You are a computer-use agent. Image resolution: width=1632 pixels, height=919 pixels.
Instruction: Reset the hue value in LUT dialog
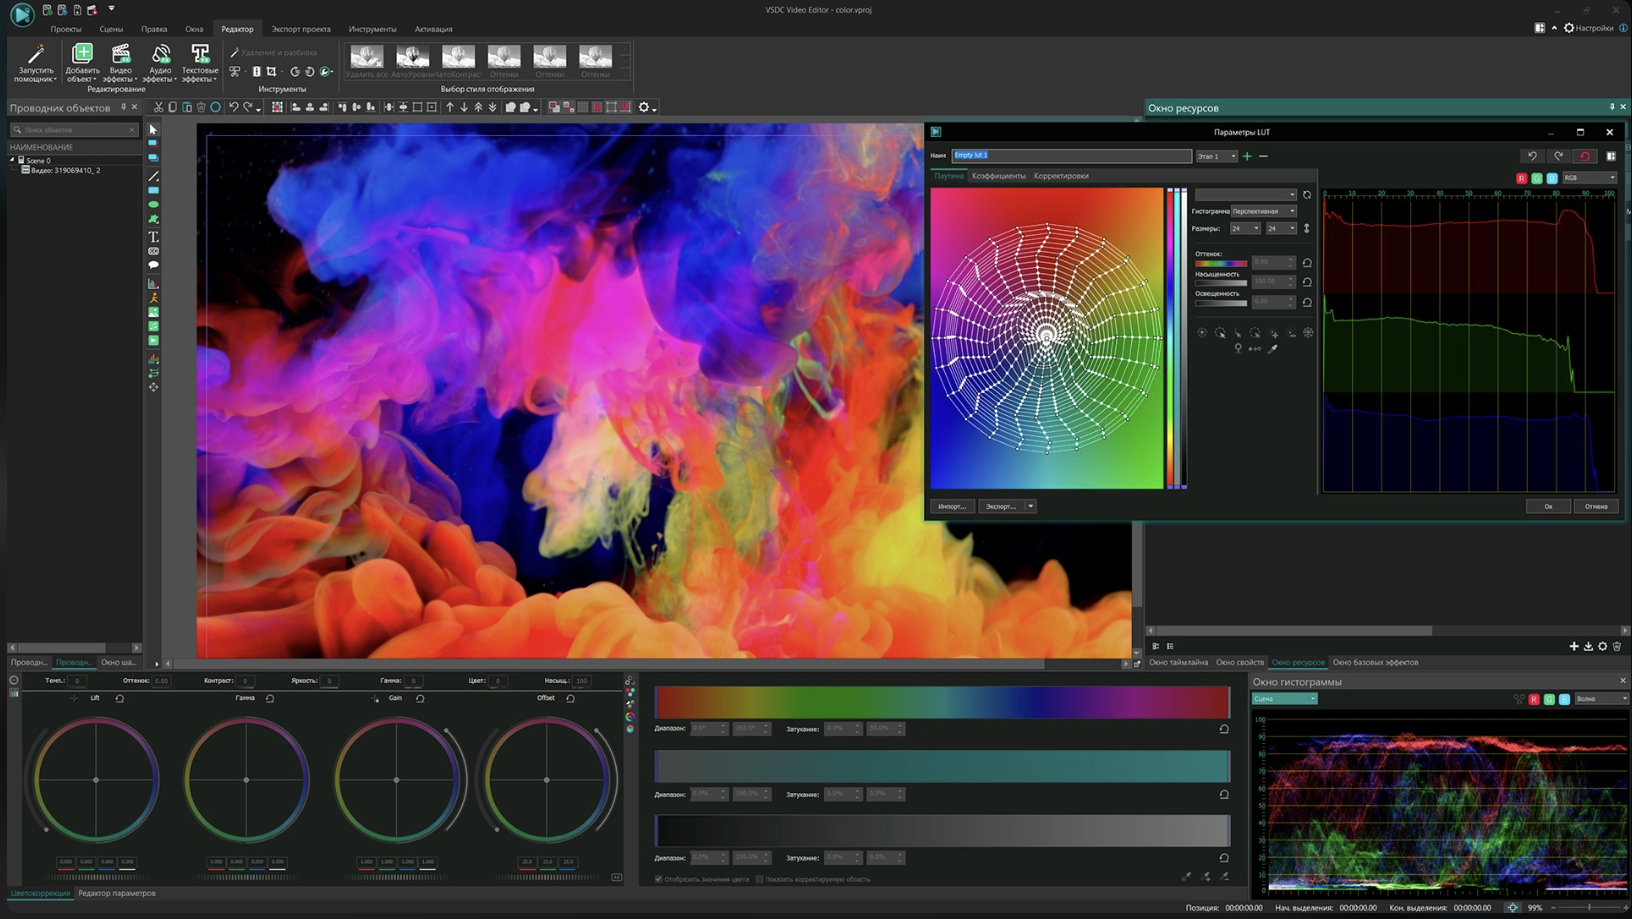click(1307, 263)
